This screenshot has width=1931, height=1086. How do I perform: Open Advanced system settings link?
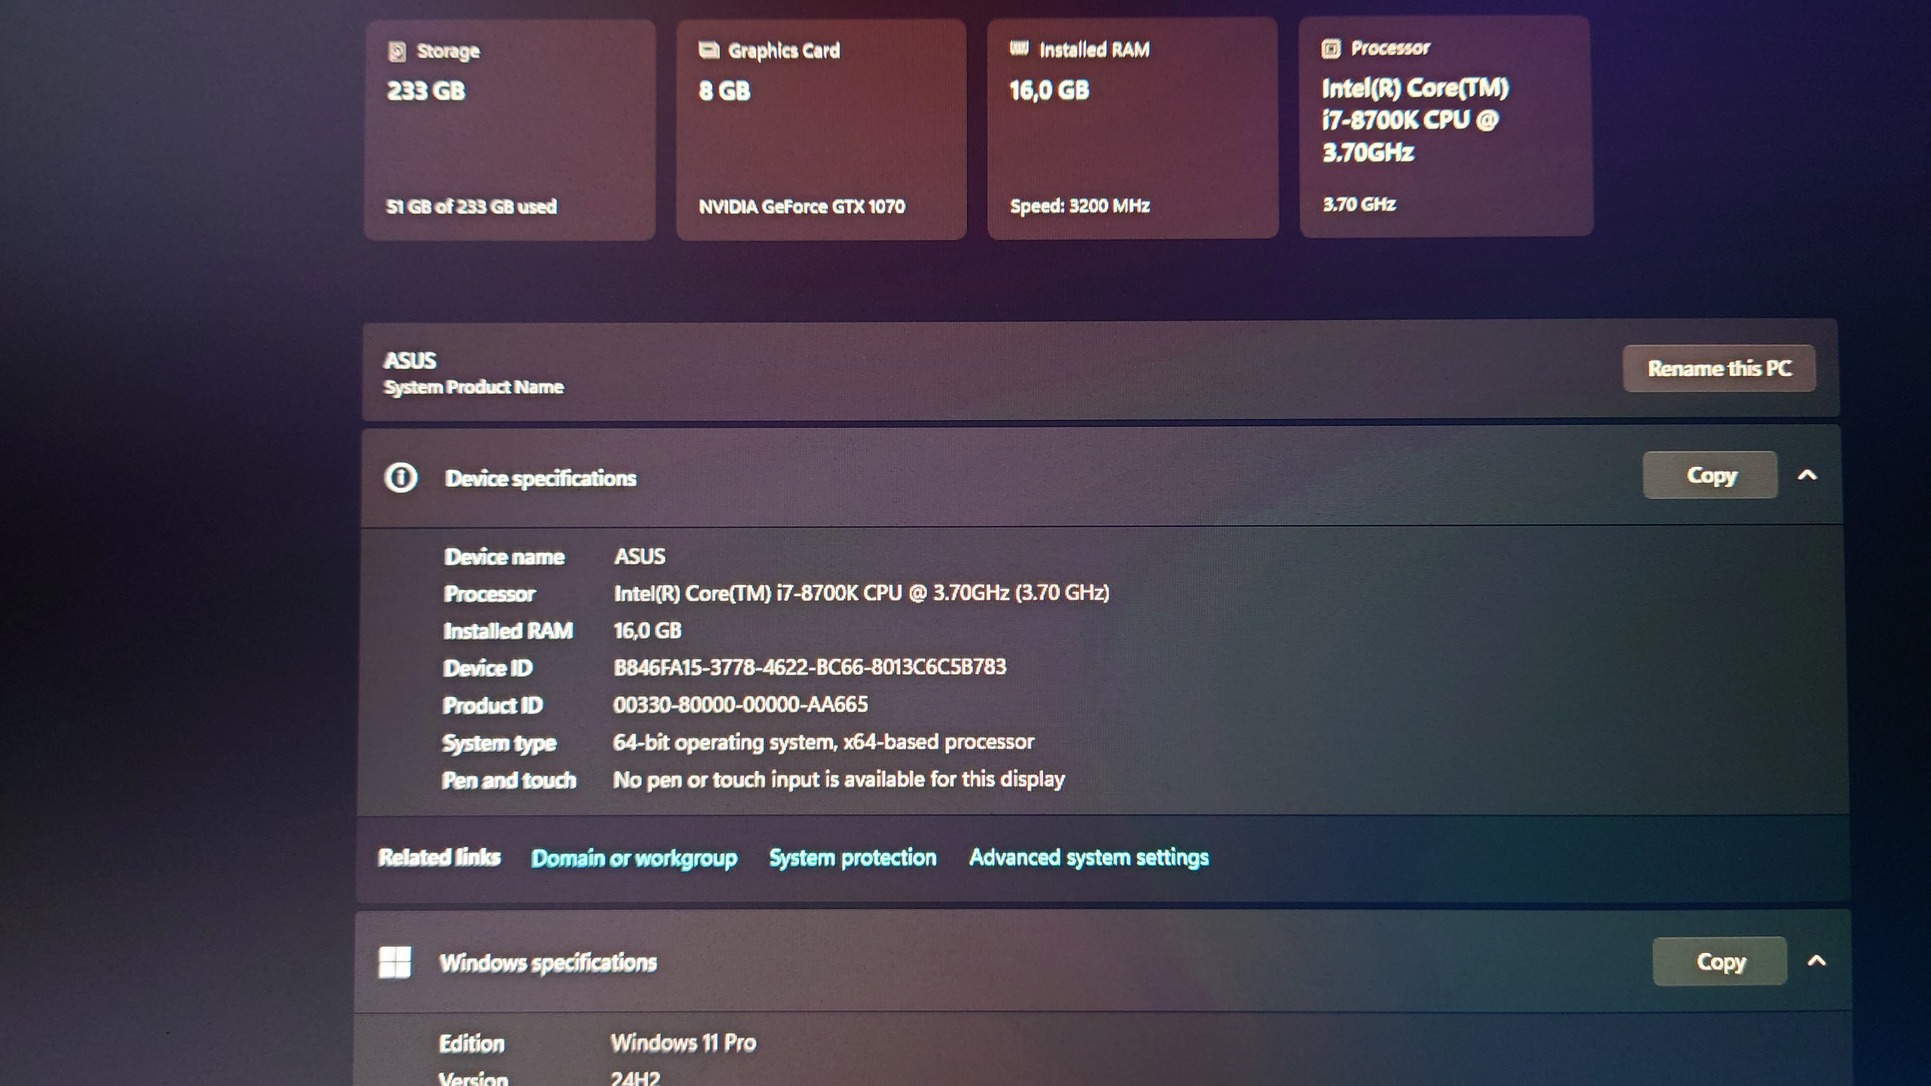point(1088,858)
